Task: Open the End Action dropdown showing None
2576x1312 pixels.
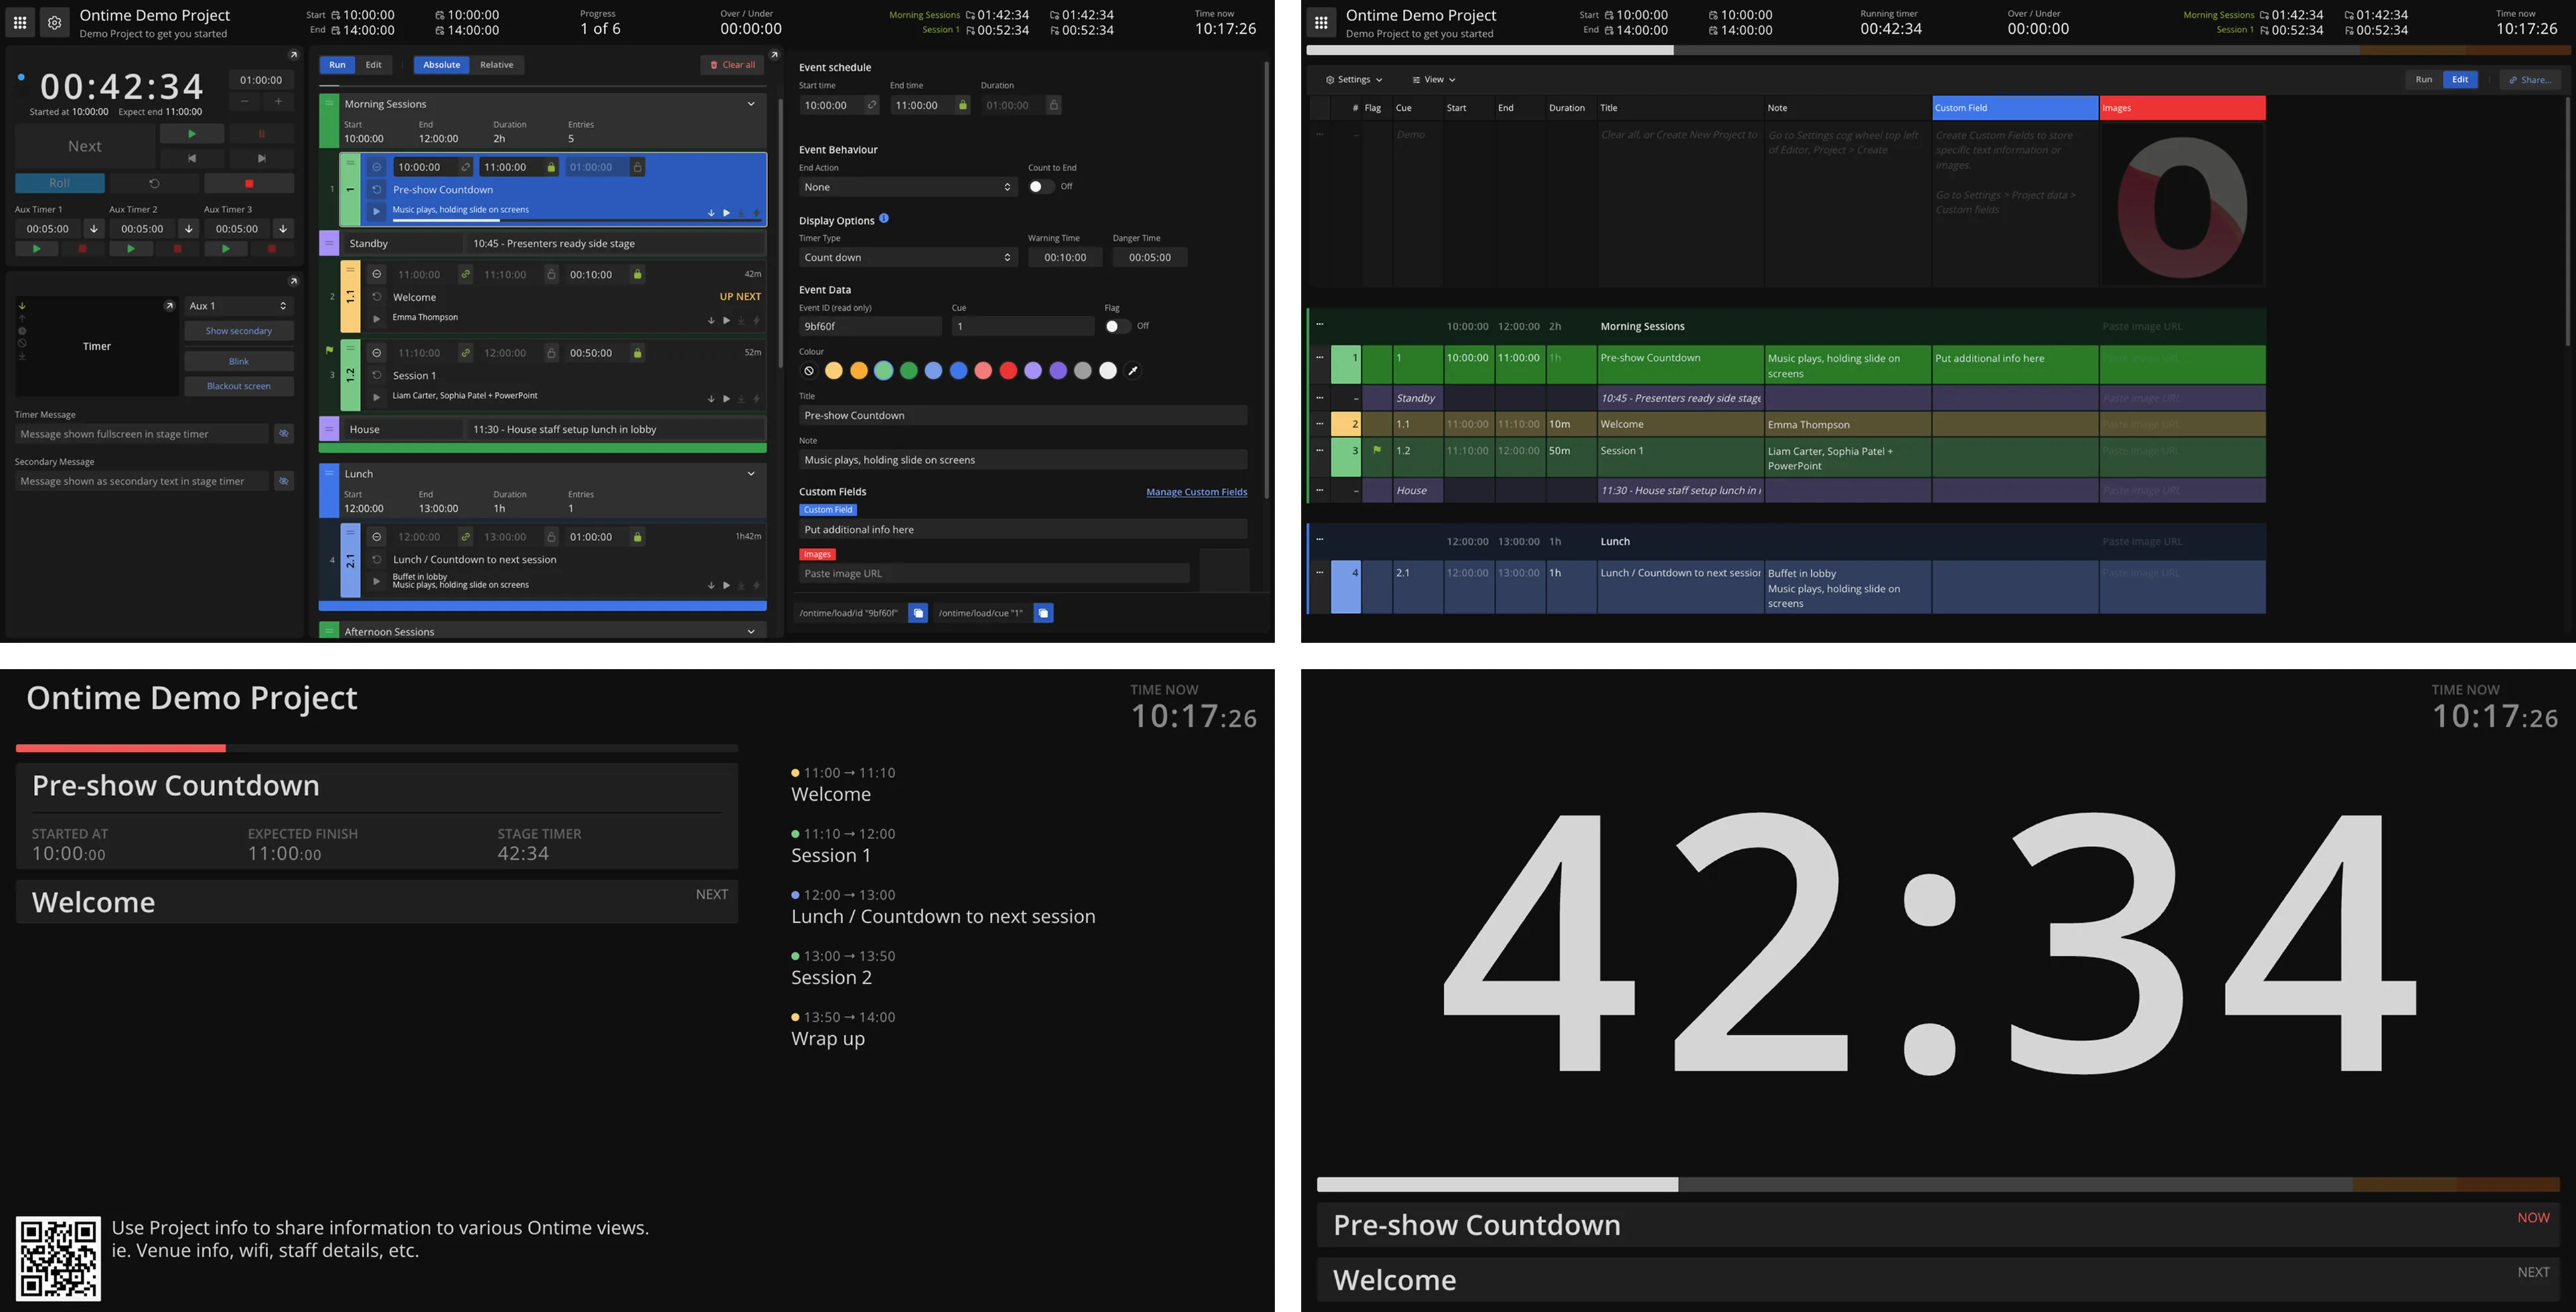Action: pos(907,187)
